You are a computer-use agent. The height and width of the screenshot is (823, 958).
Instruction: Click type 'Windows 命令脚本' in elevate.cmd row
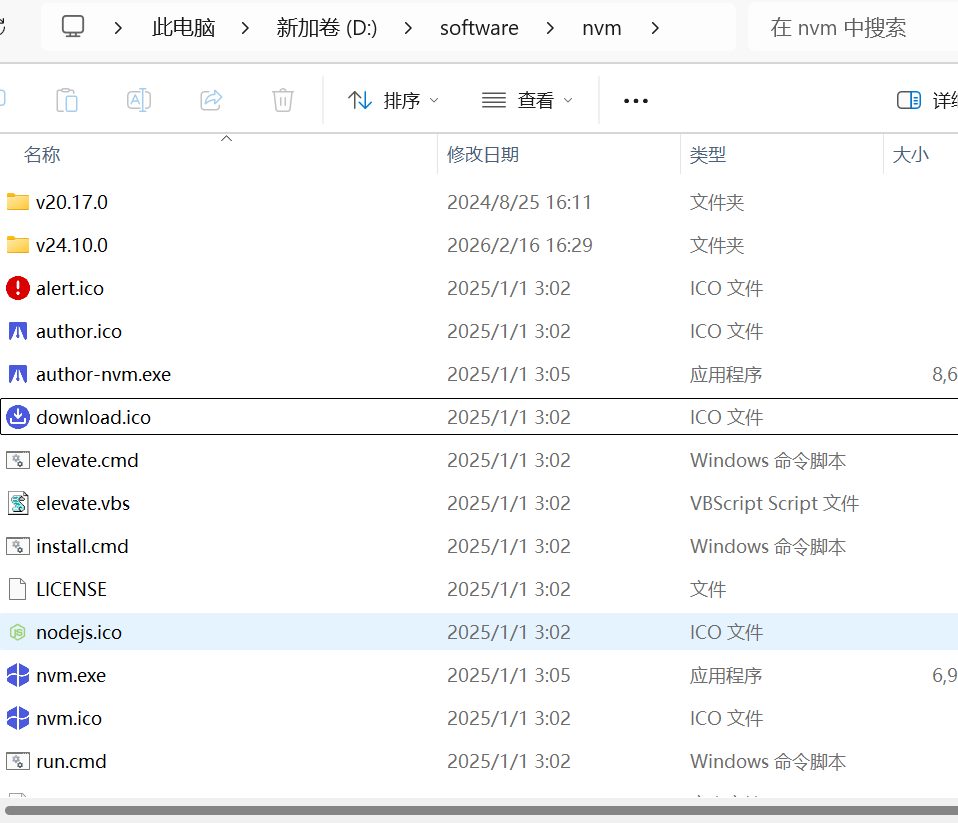point(768,460)
